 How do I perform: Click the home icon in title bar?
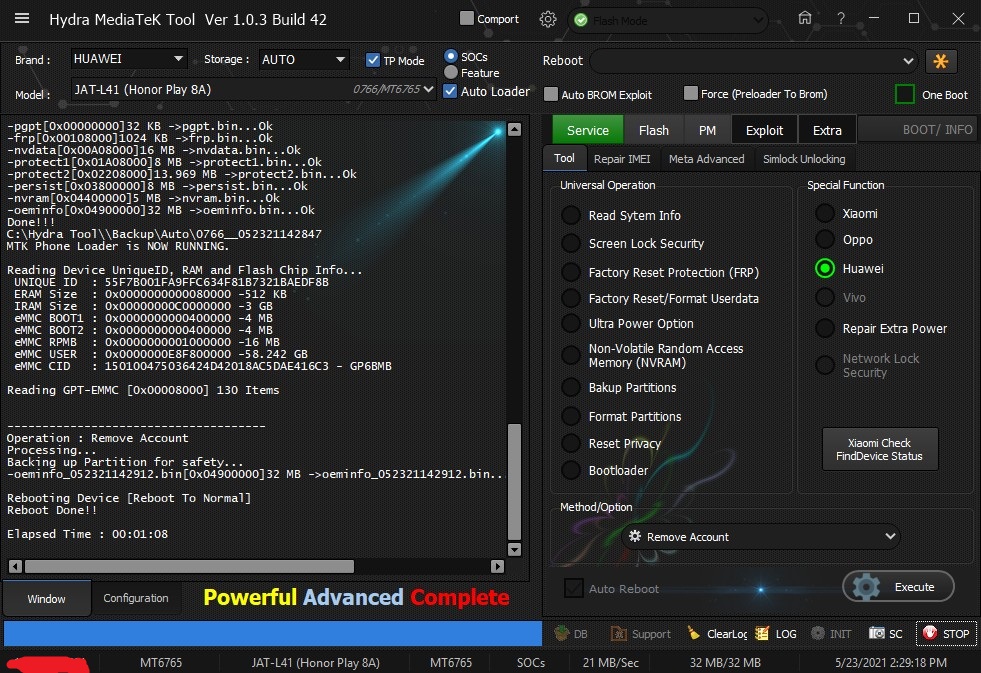coord(805,18)
